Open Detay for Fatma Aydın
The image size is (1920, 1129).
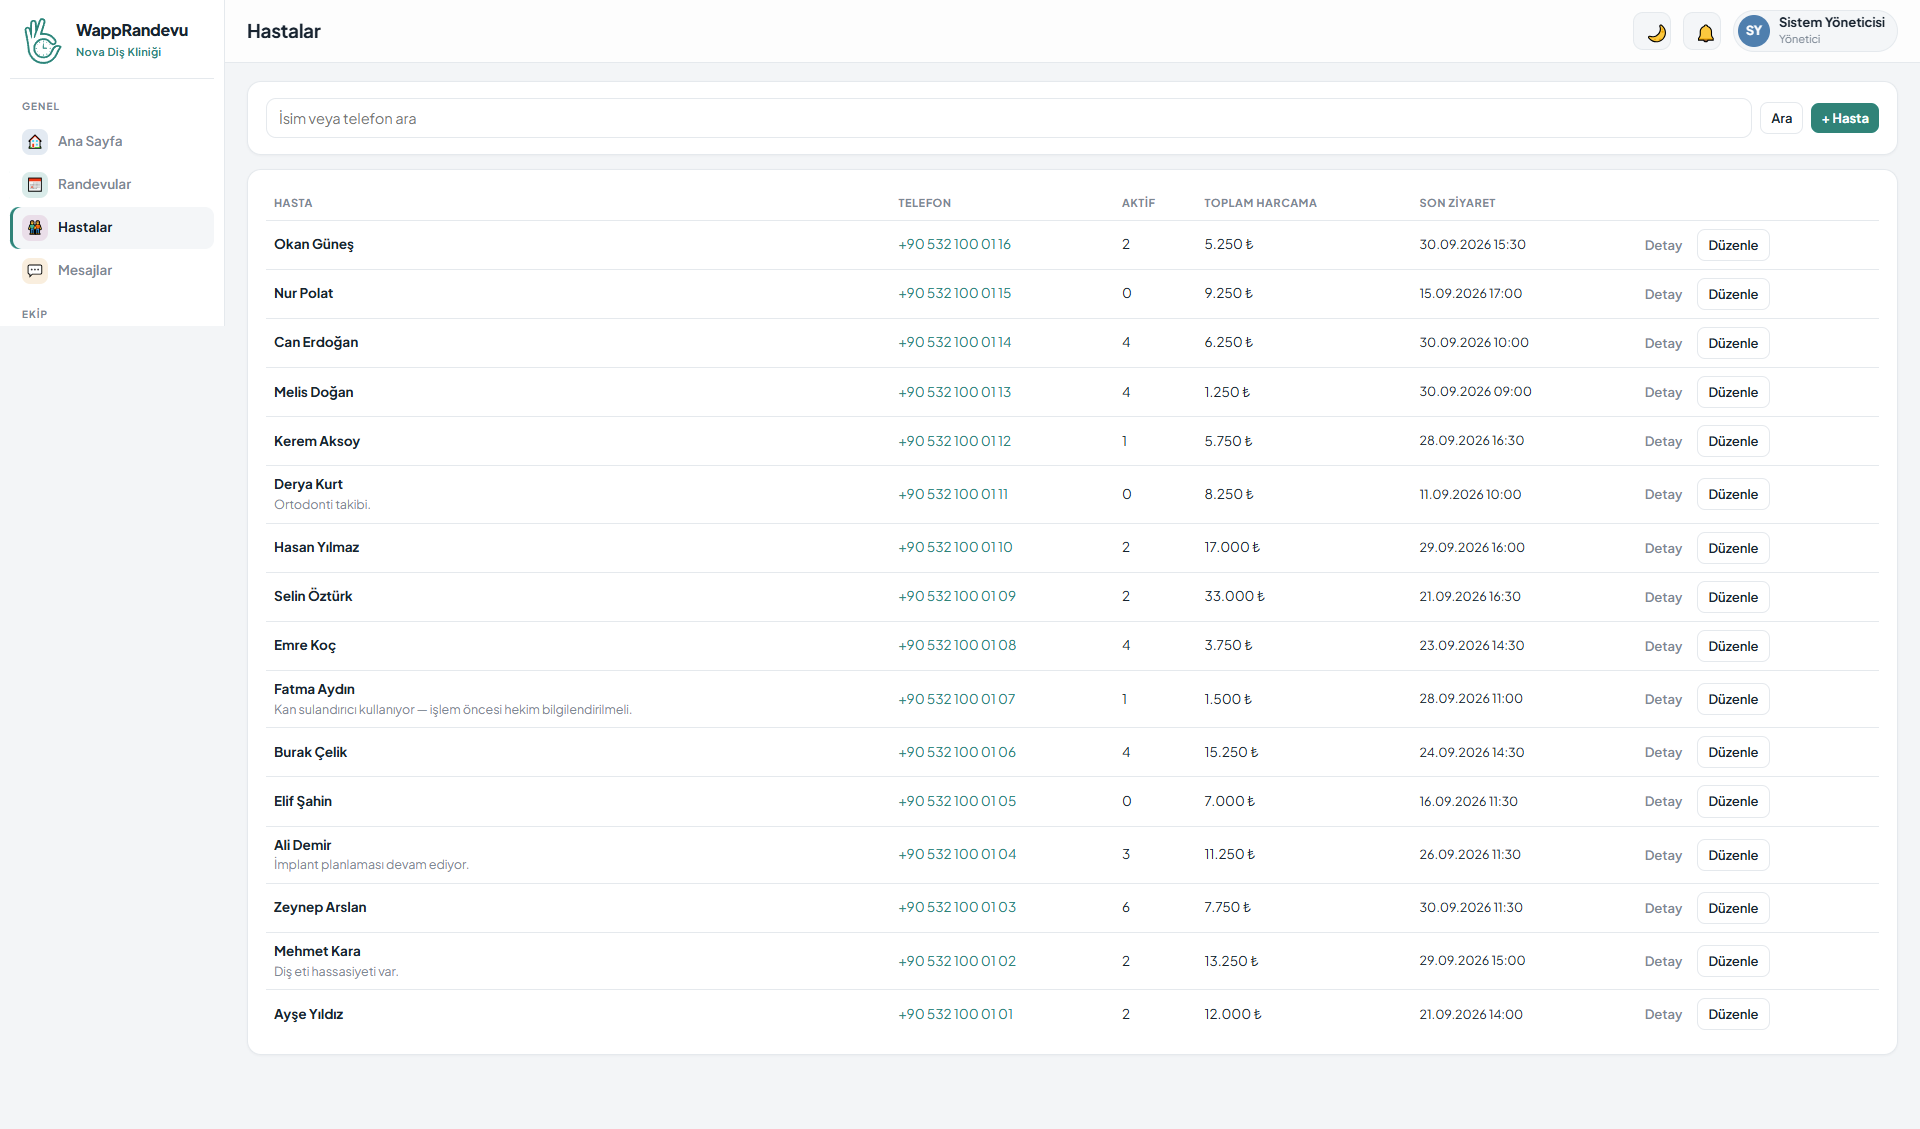(1663, 699)
